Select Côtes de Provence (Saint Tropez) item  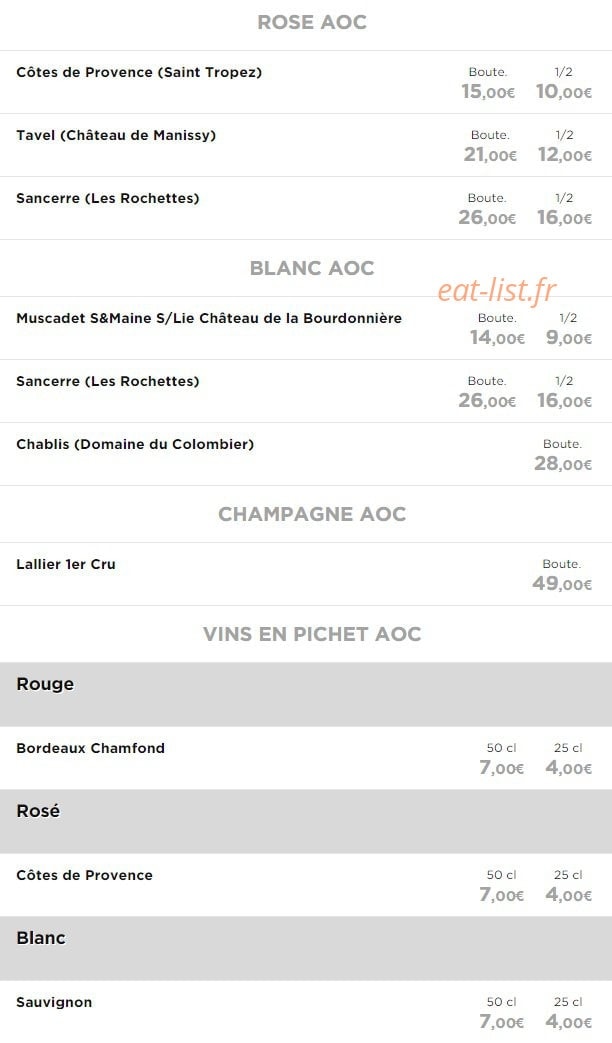pyautogui.click(x=139, y=72)
